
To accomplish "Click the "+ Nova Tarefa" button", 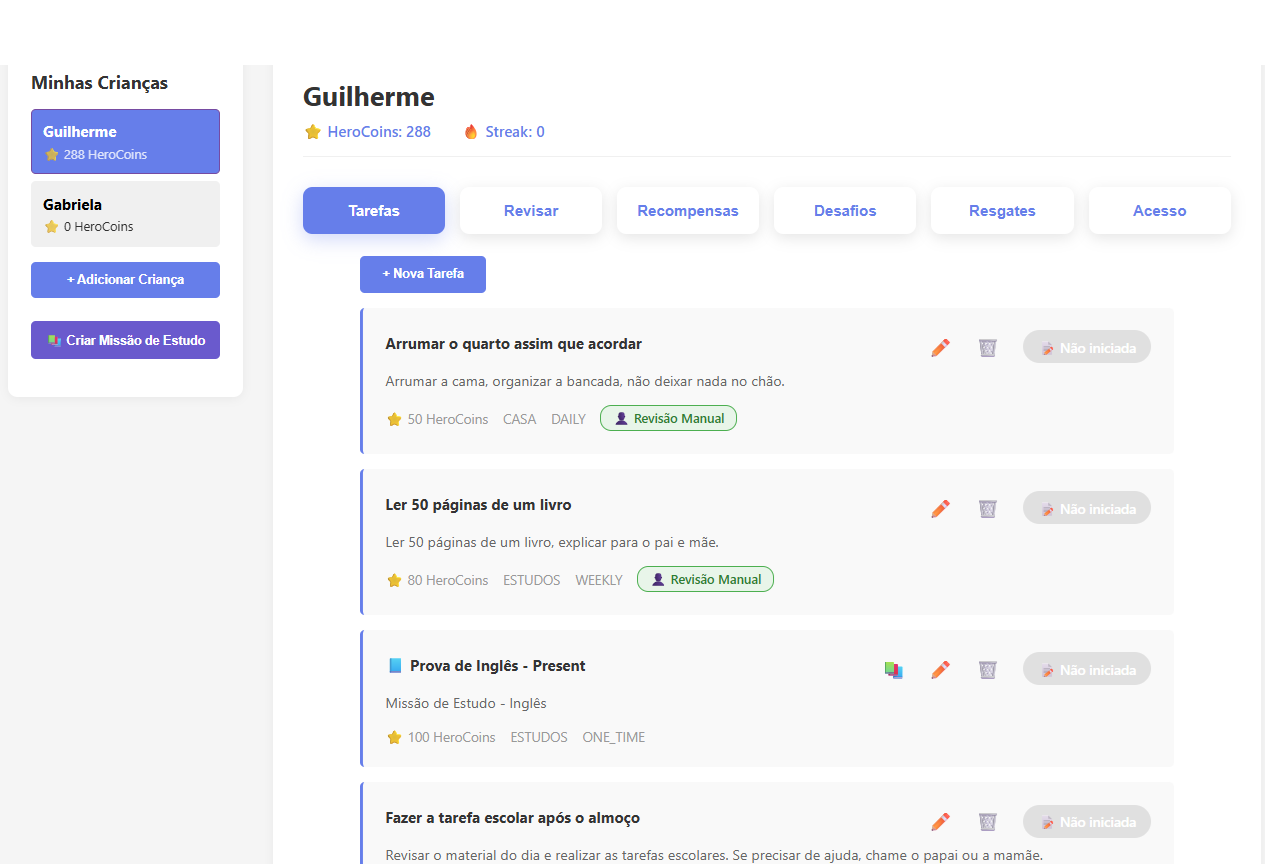I will click(x=422, y=273).
